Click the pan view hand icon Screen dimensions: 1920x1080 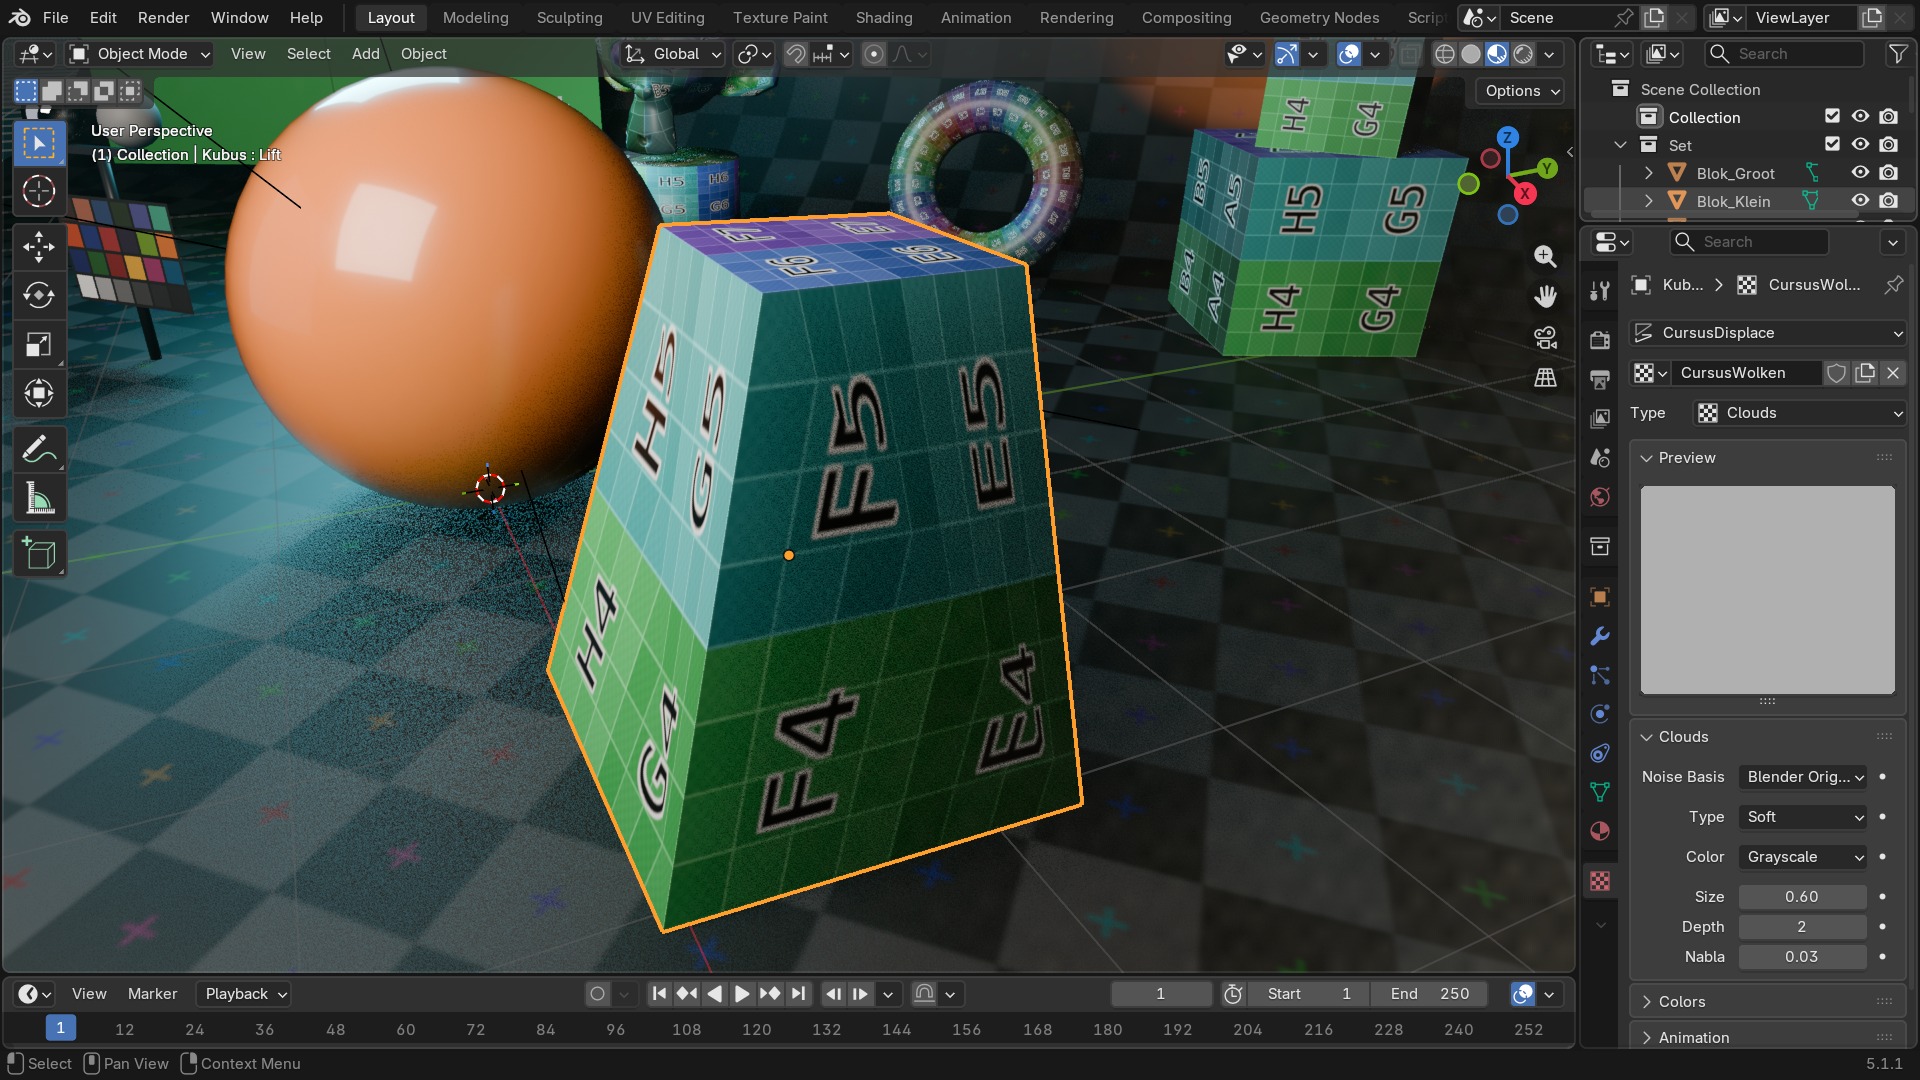(1545, 297)
